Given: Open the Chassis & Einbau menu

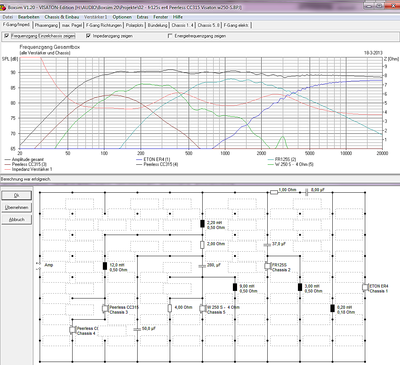Looking at the screenshot, I should (62, 17).
